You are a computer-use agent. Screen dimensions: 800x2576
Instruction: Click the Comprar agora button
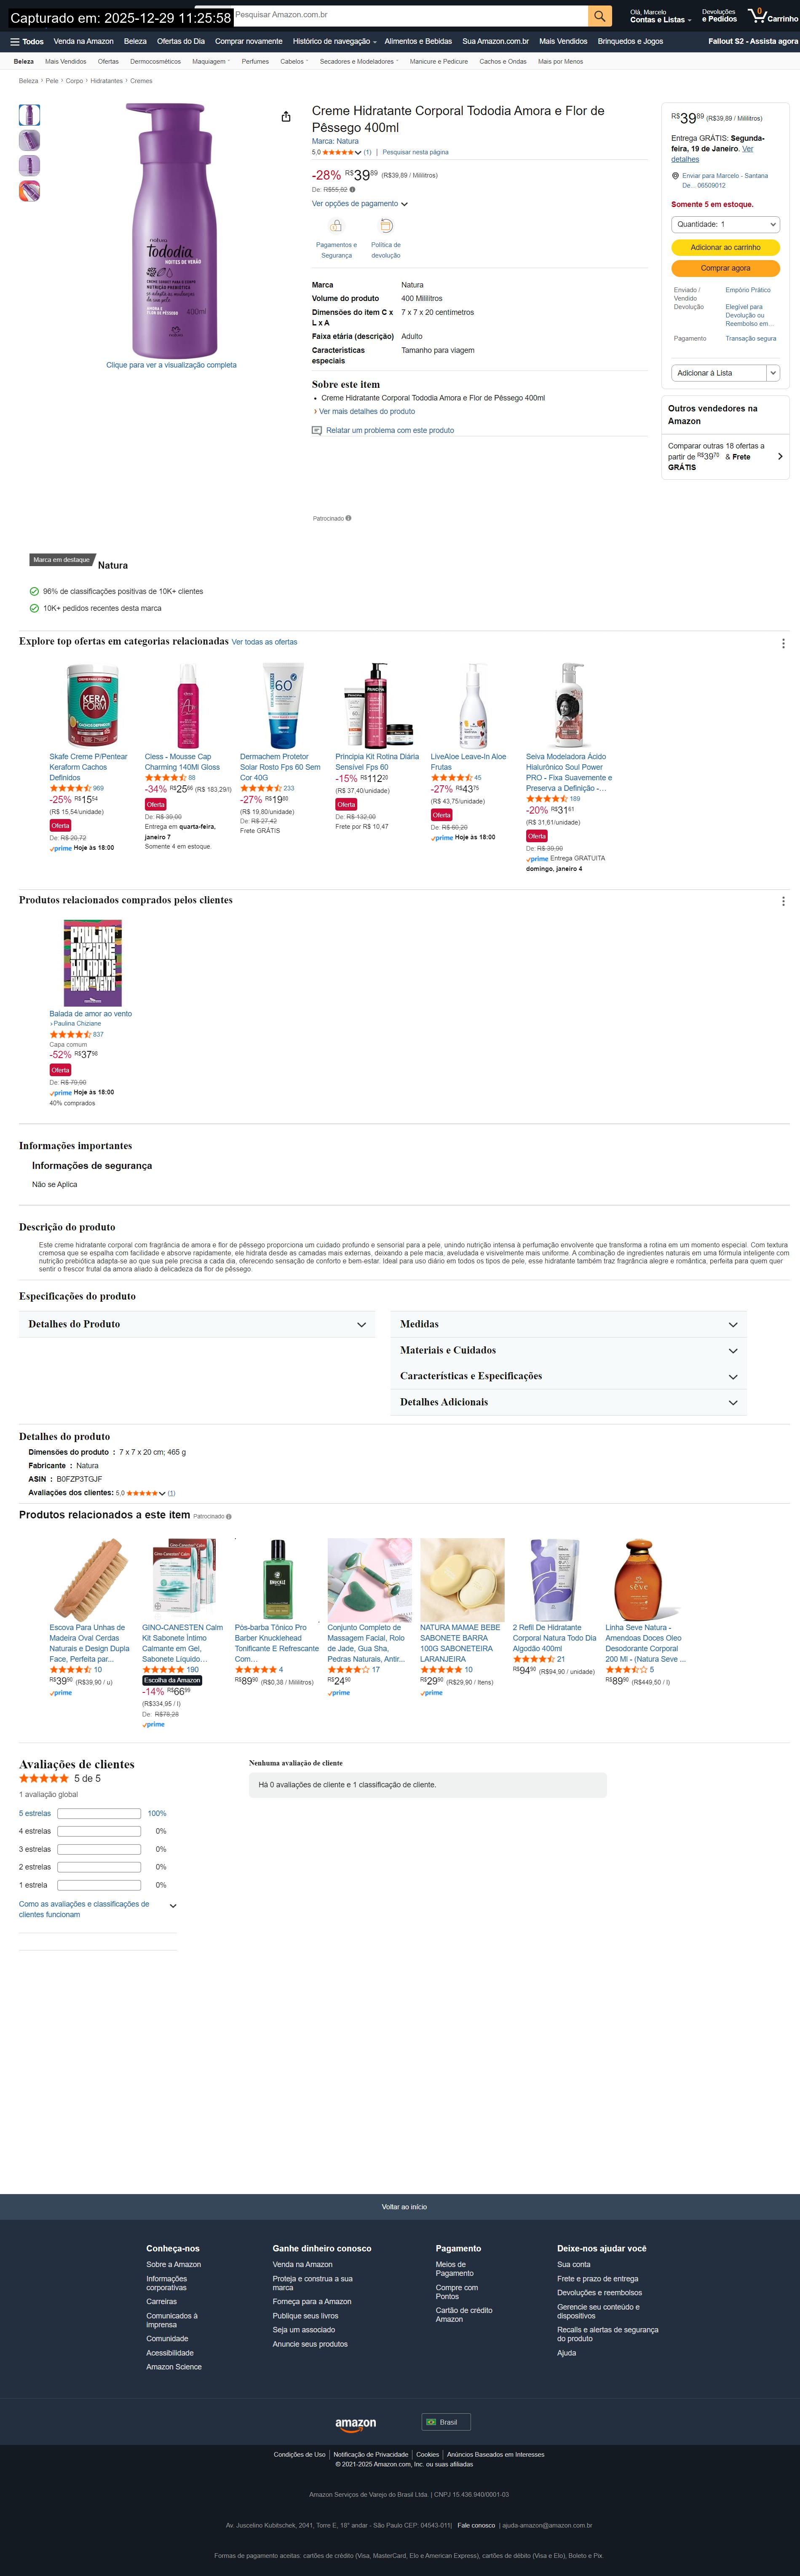point(725,268)
